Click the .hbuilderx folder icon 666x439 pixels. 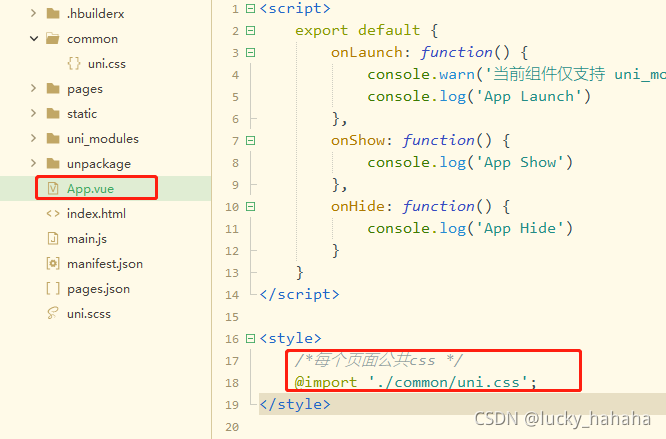(x=53, y=14)
